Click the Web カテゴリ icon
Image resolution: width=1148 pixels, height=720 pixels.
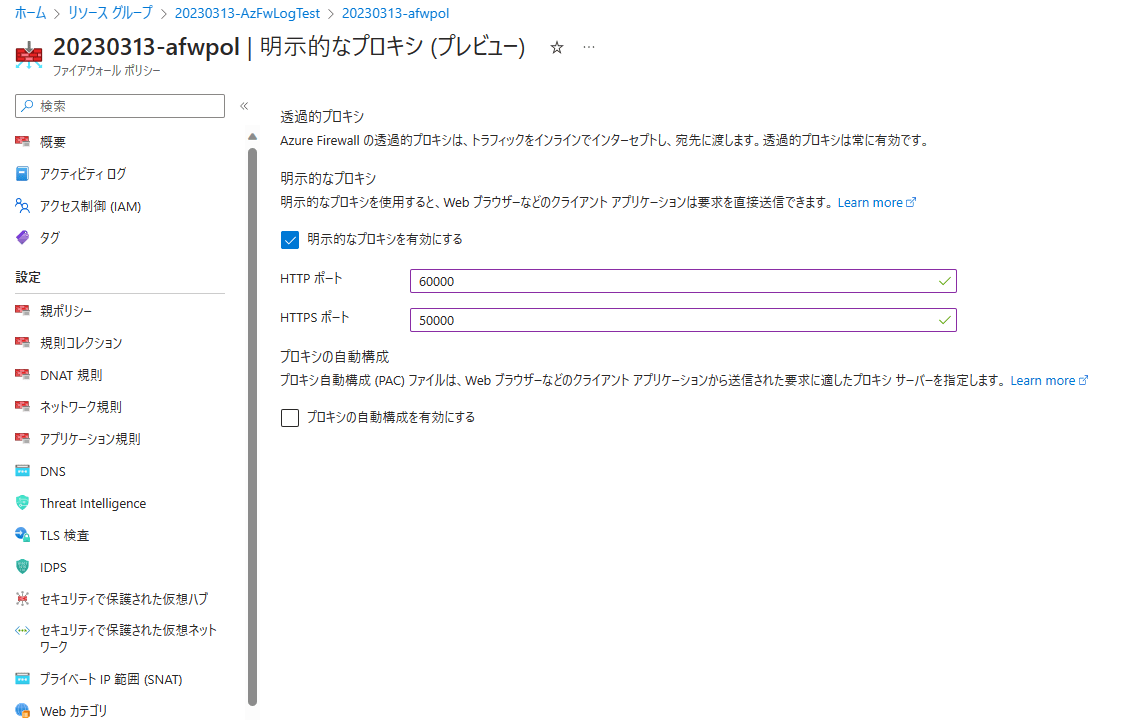23,710
